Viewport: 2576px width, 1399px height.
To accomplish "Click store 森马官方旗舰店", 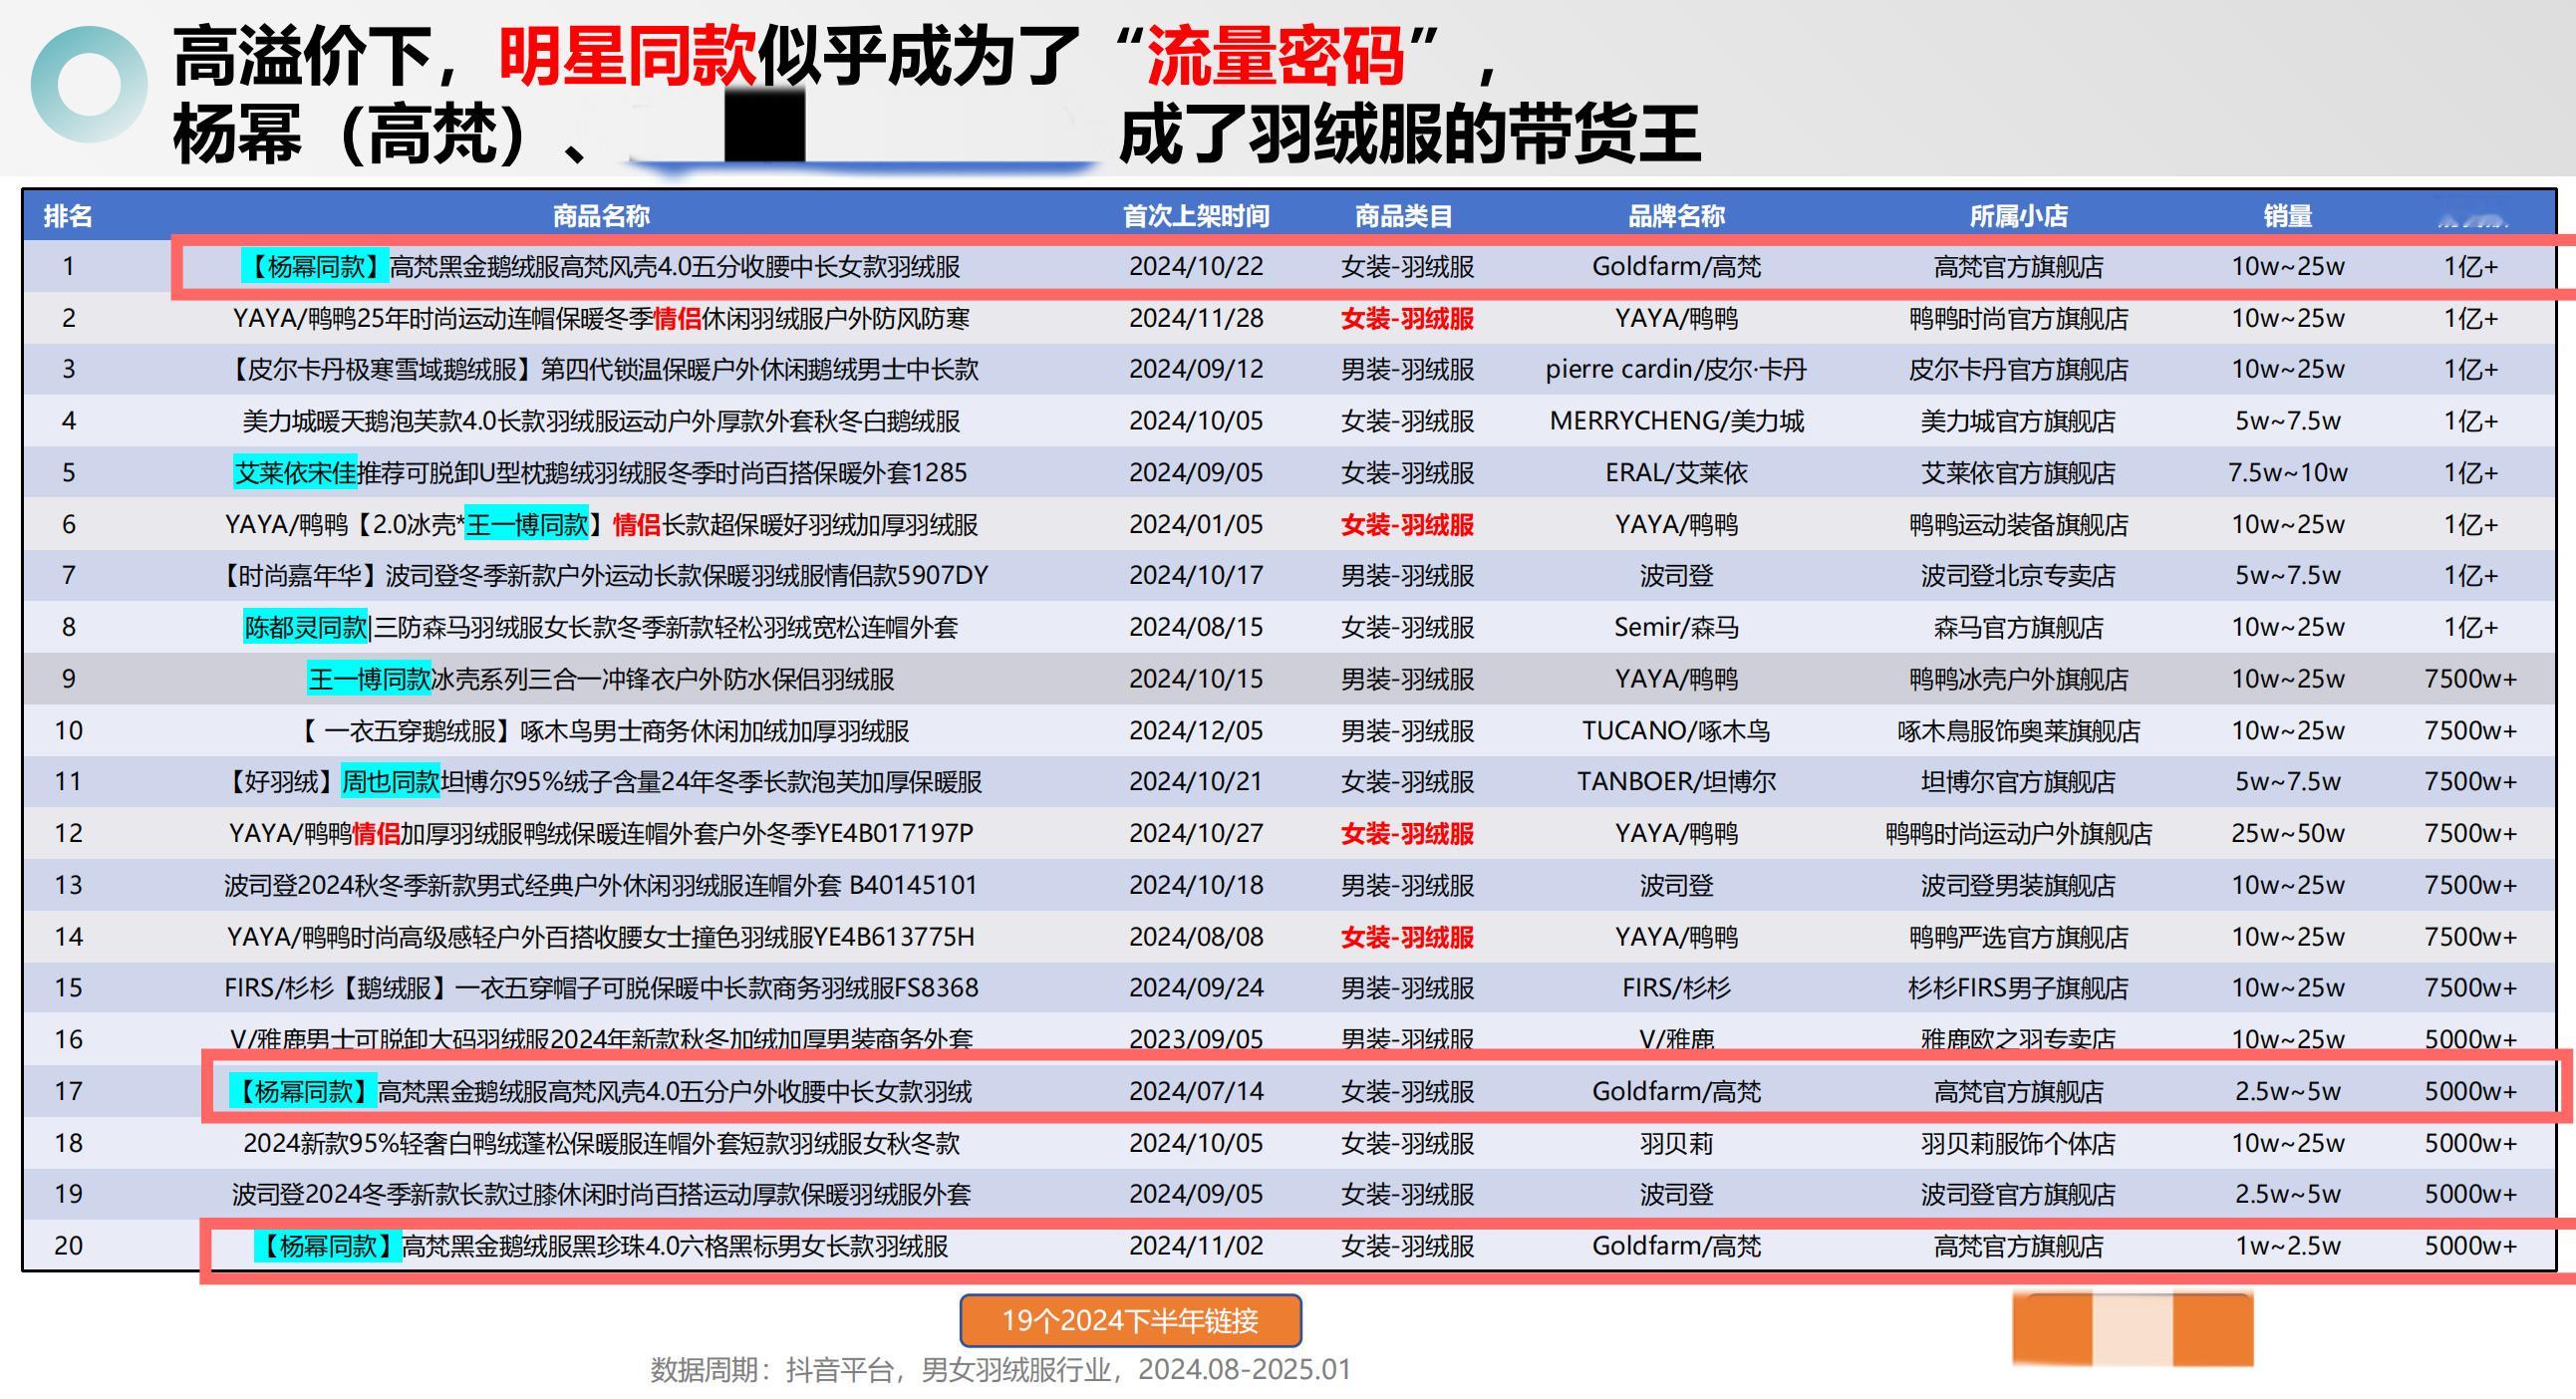I will click(x=2018, y=628).
